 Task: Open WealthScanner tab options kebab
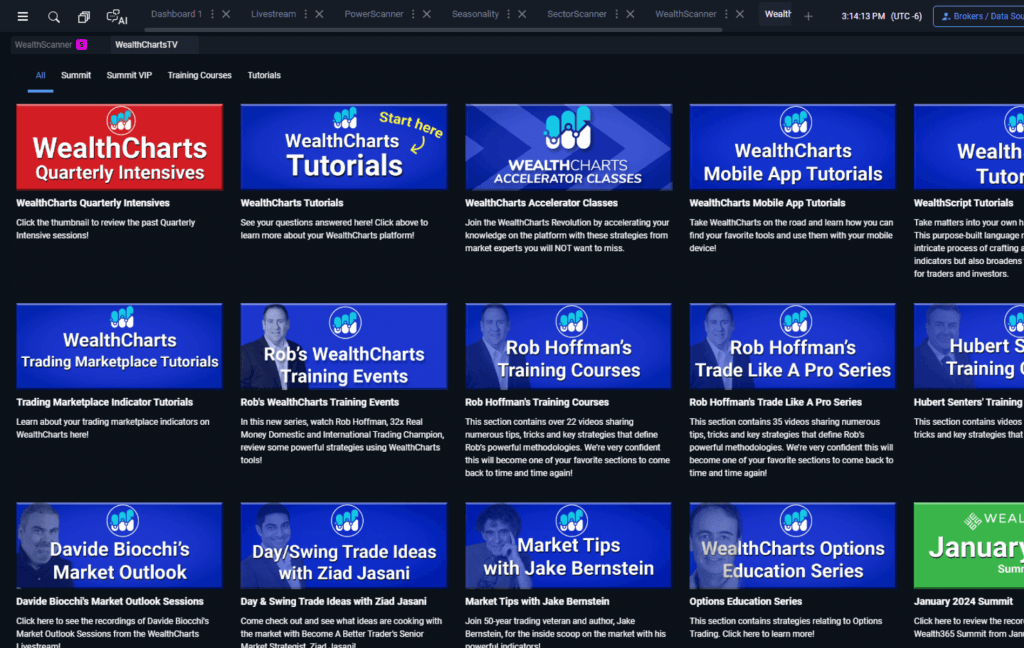click(x=726, y=14)
